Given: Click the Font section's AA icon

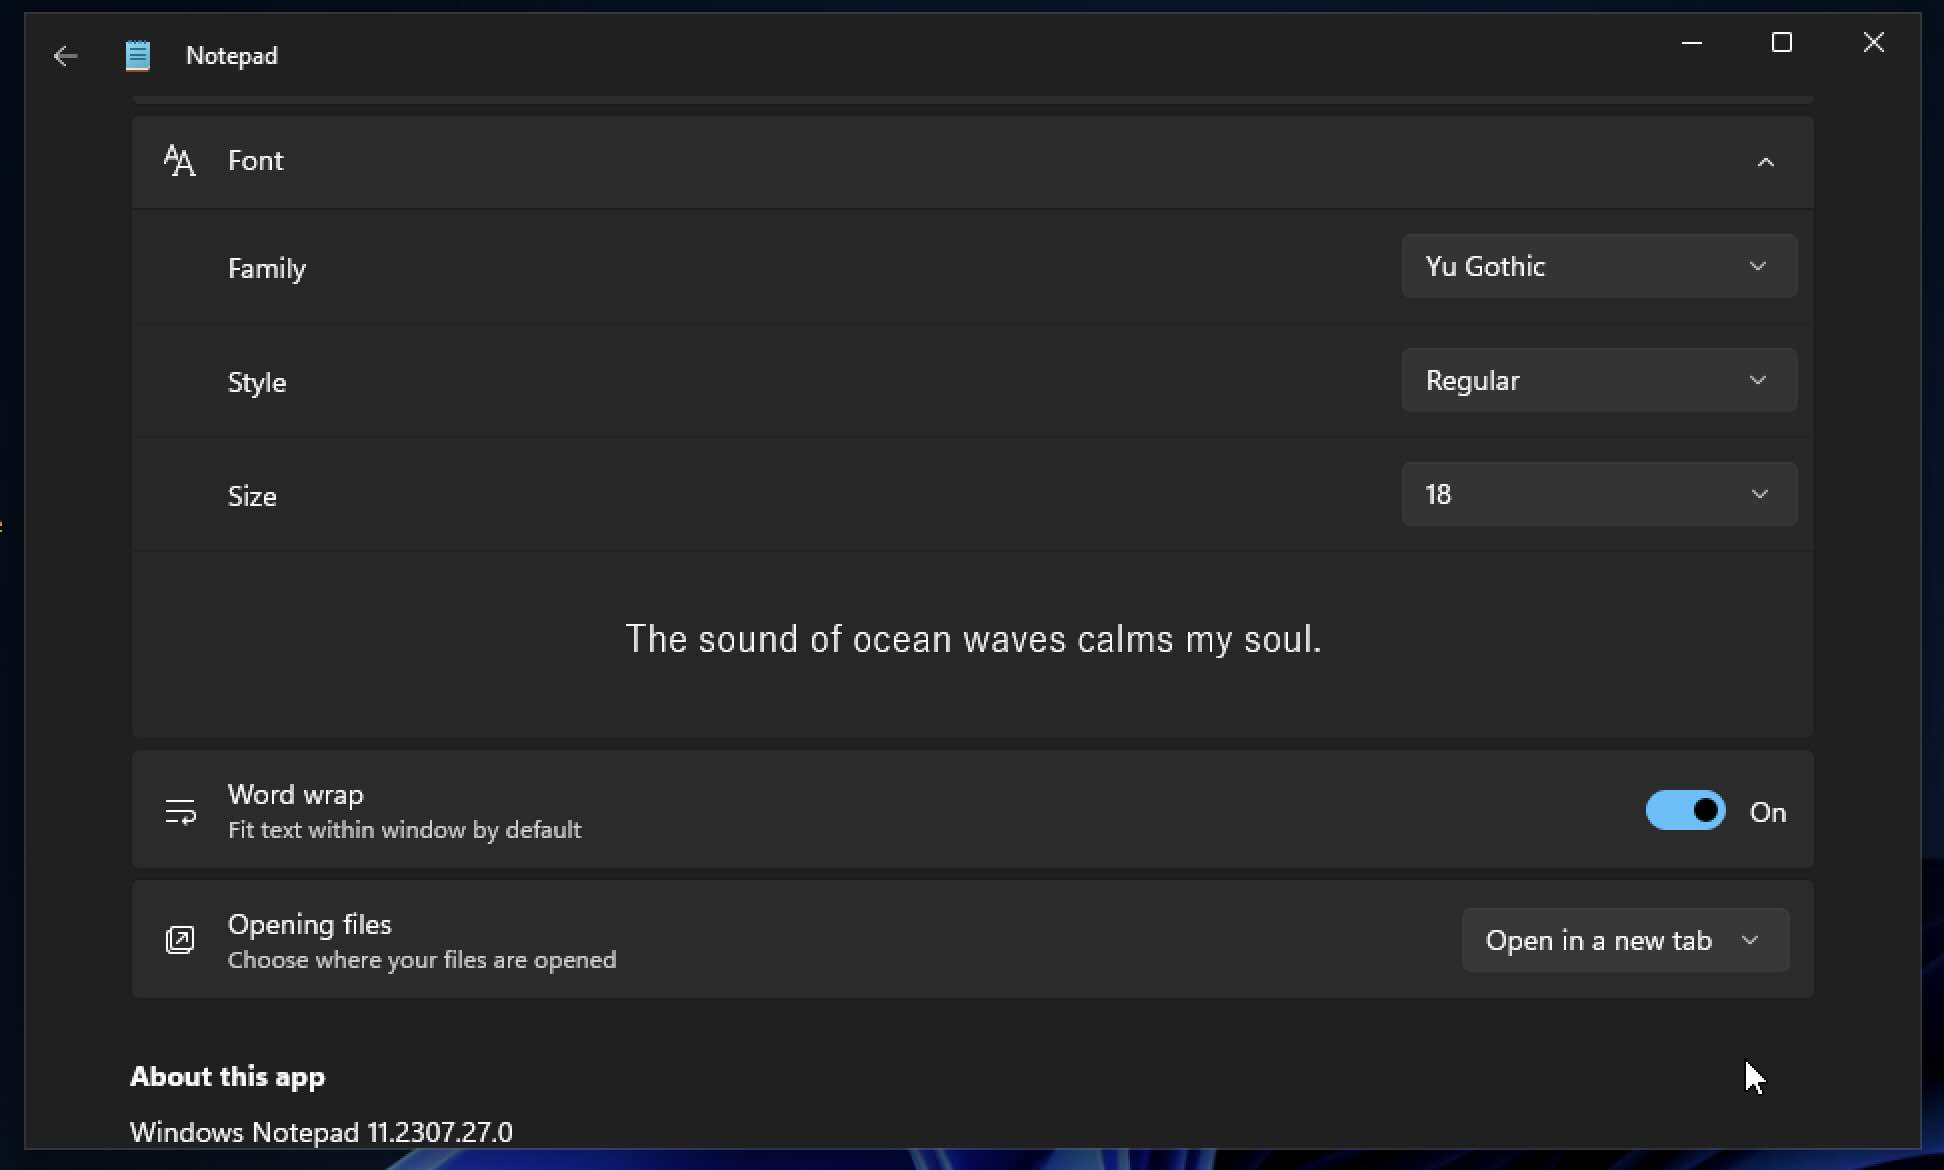Looking at the screenshot, I should coord(178,160).
